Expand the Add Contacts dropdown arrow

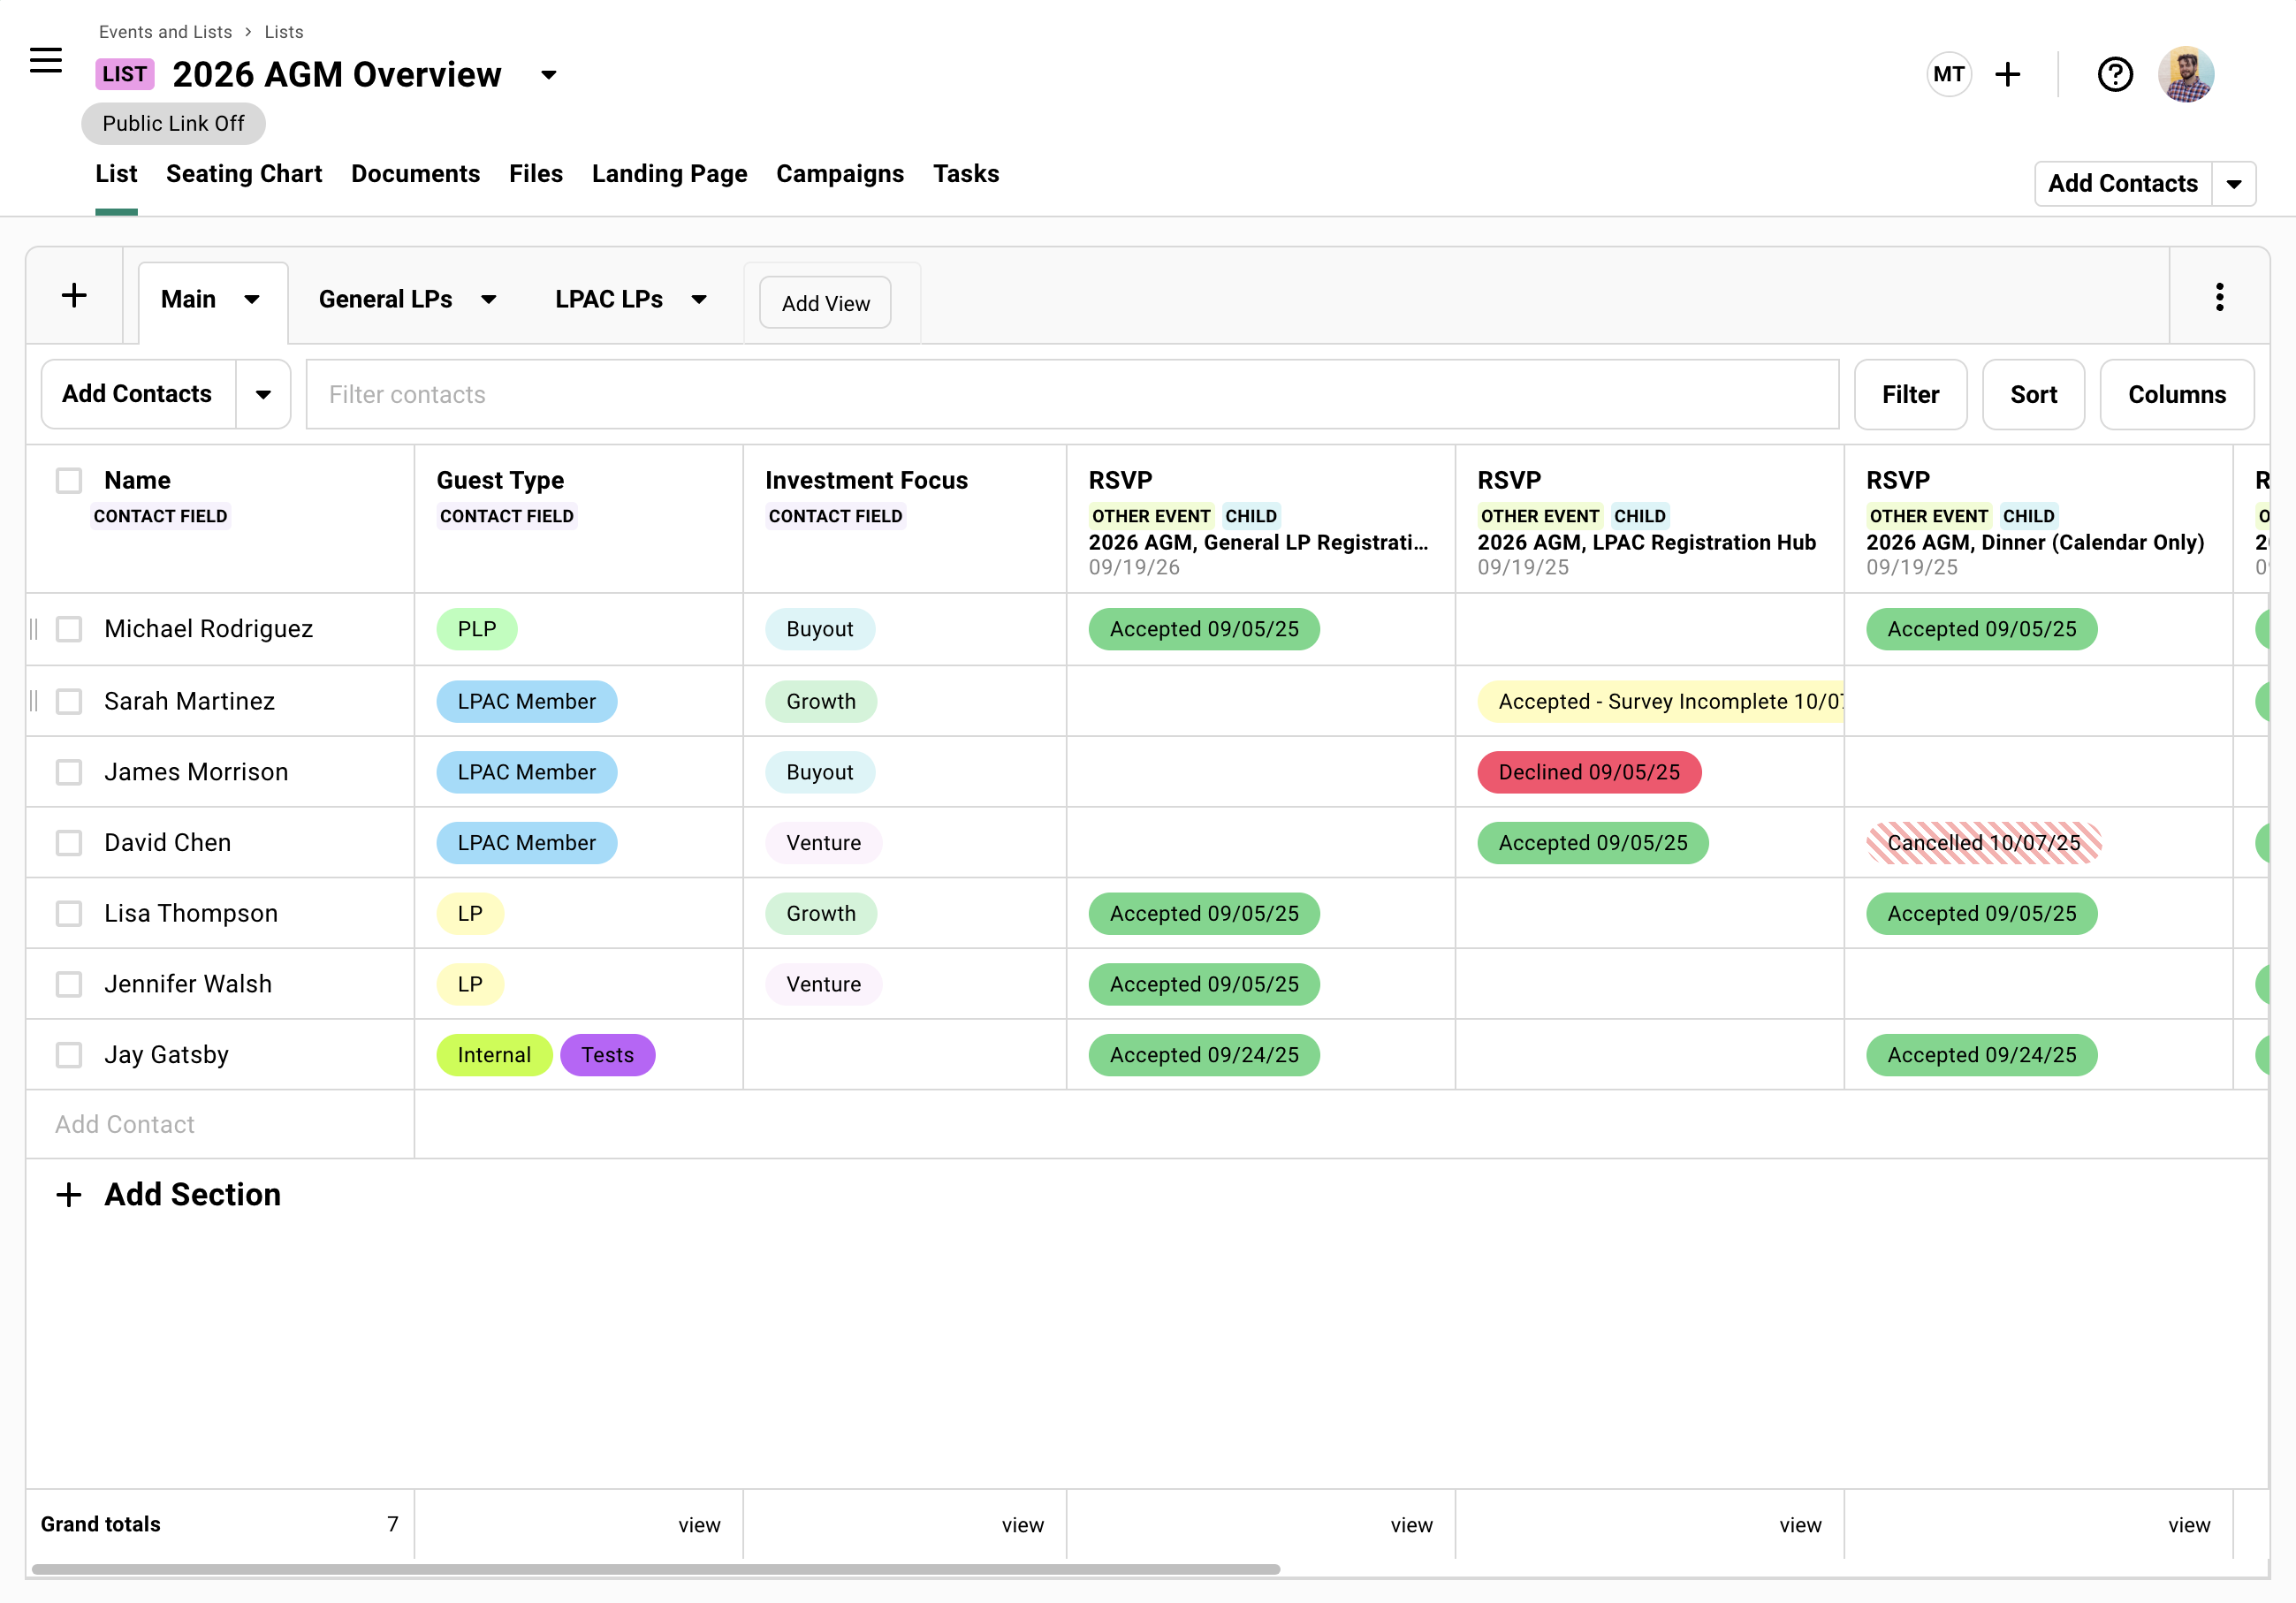point(263,394)
